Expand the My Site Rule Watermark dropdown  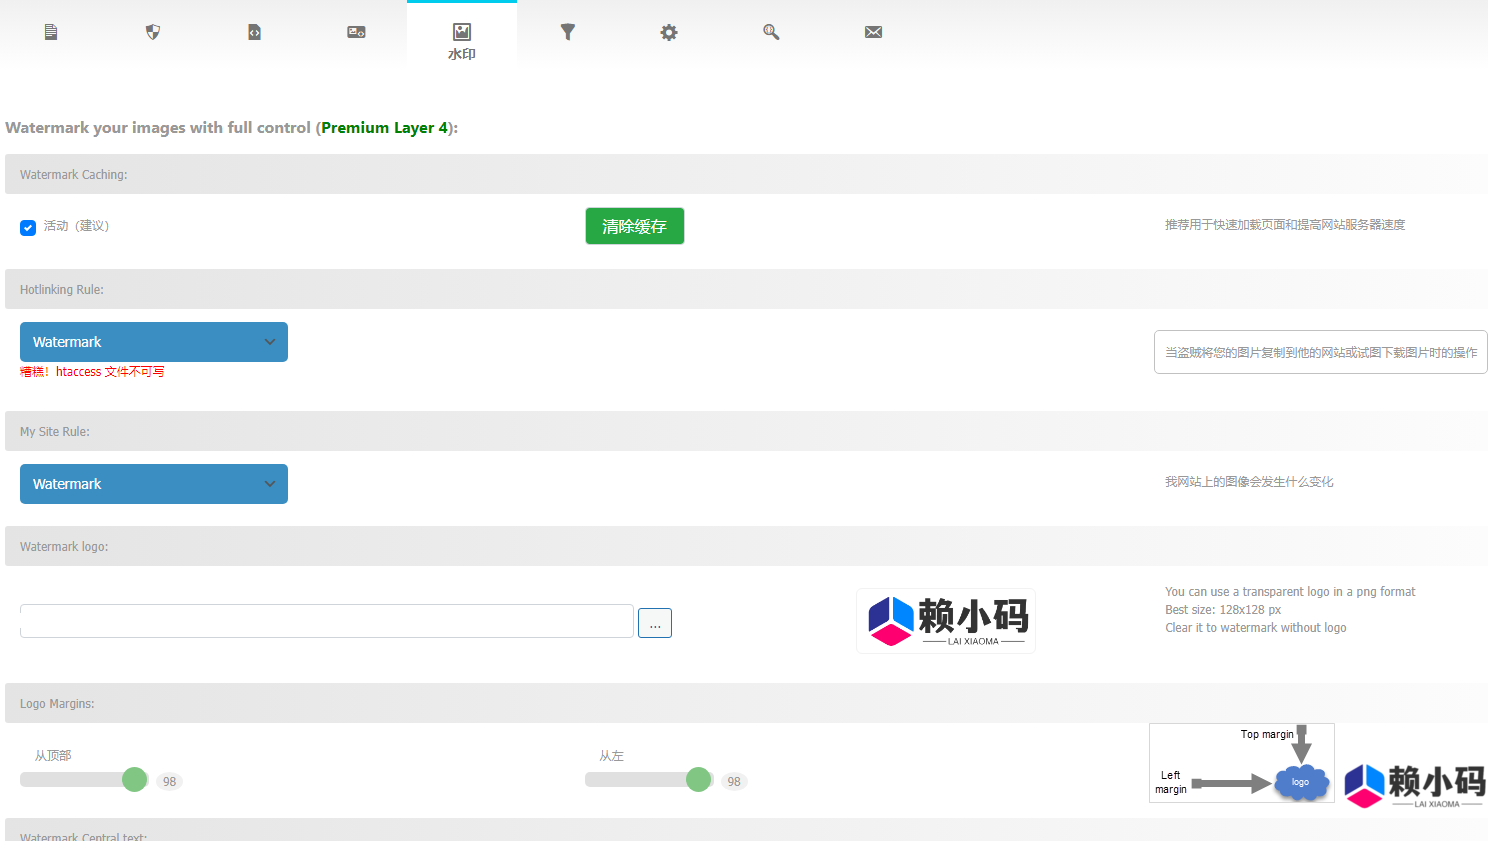(x=154, y=484)
